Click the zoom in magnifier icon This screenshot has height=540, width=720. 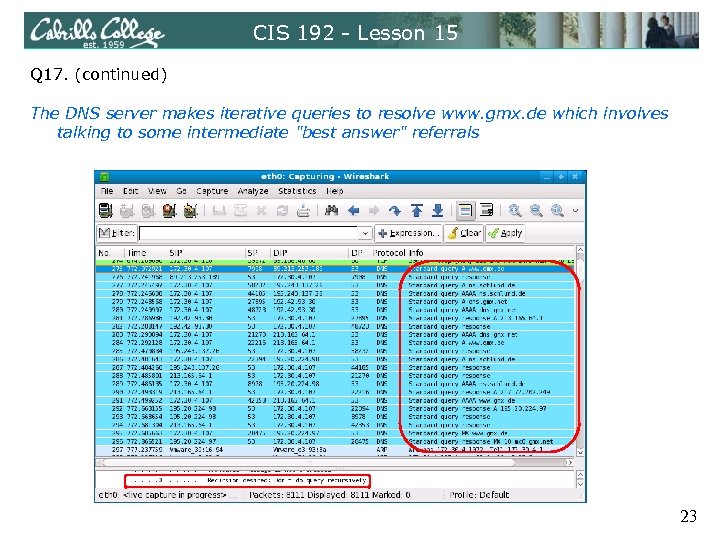515,211
